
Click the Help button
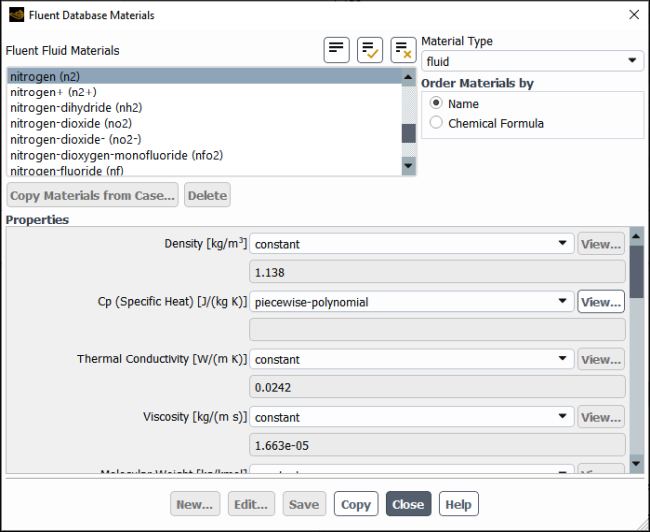[458, 504]
